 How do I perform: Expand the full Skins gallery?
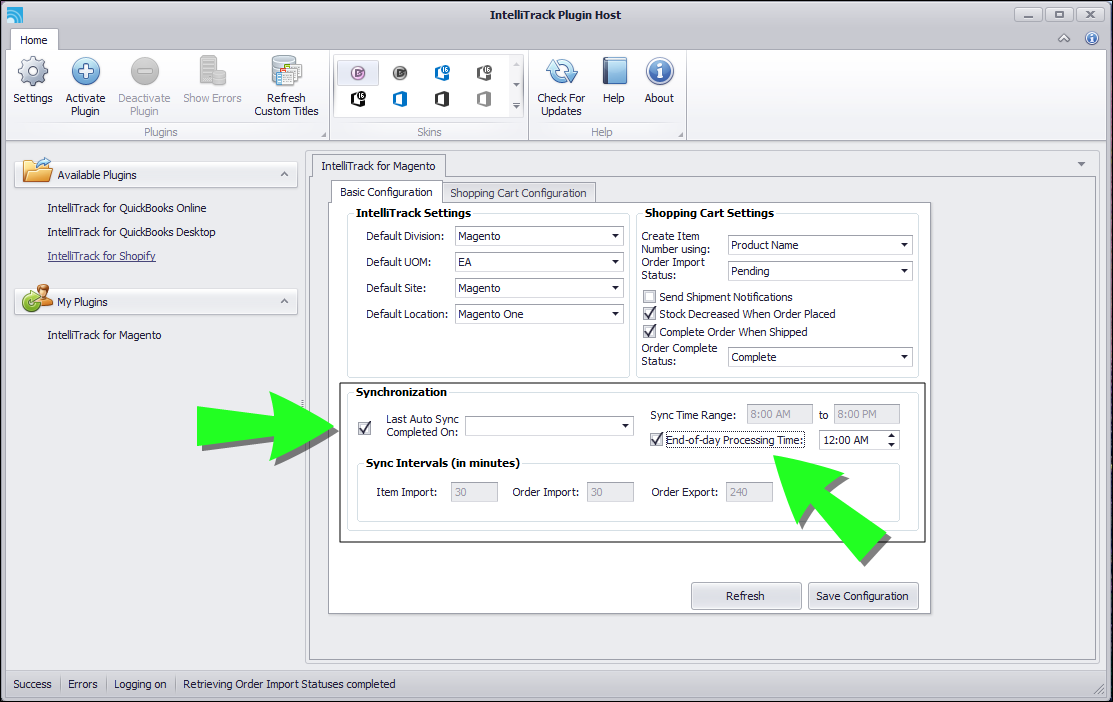(x=517, y=106)
